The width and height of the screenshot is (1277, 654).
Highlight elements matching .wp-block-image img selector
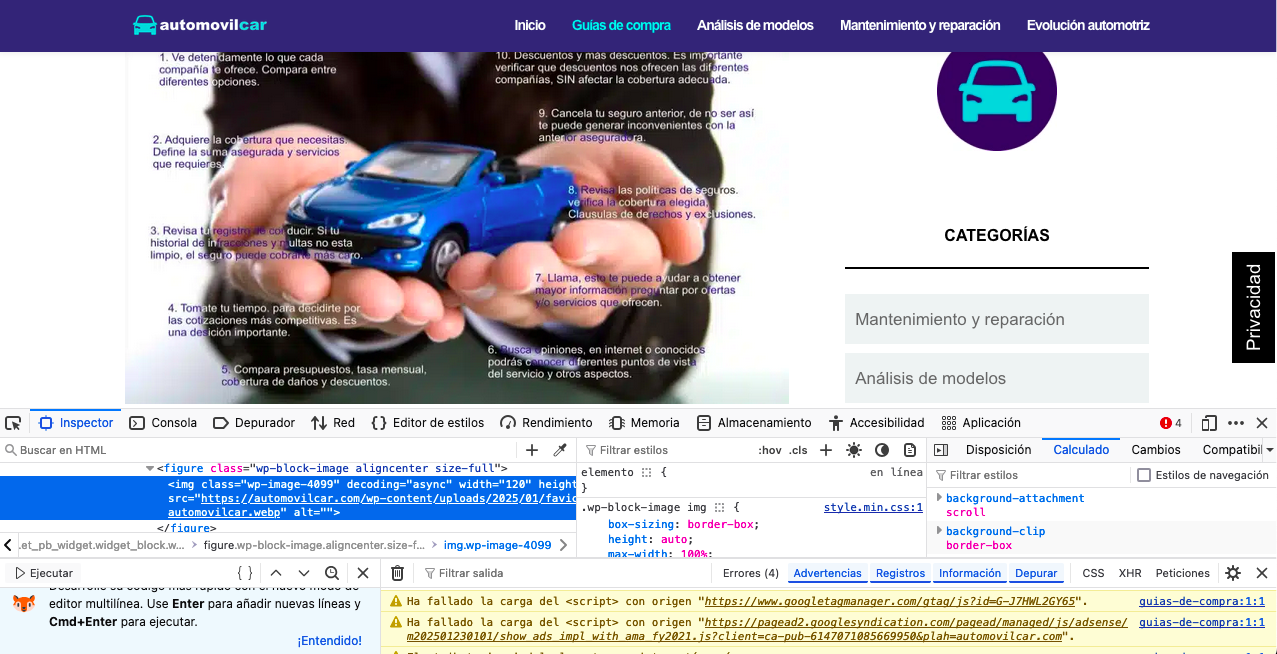(x=722, y=508)
